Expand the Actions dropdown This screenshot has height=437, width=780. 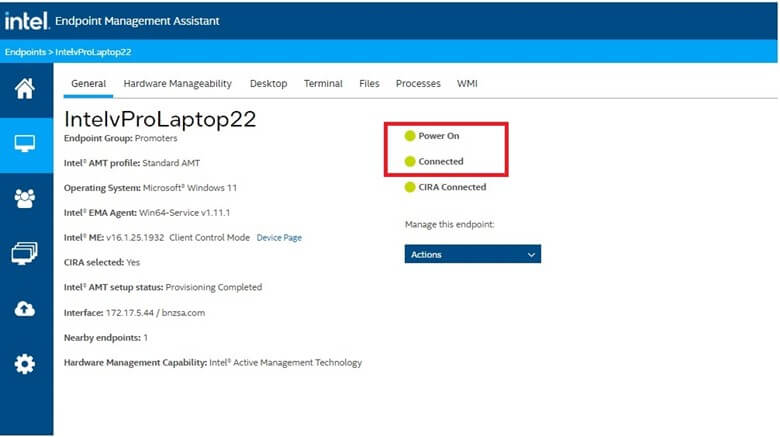(473, 254)
